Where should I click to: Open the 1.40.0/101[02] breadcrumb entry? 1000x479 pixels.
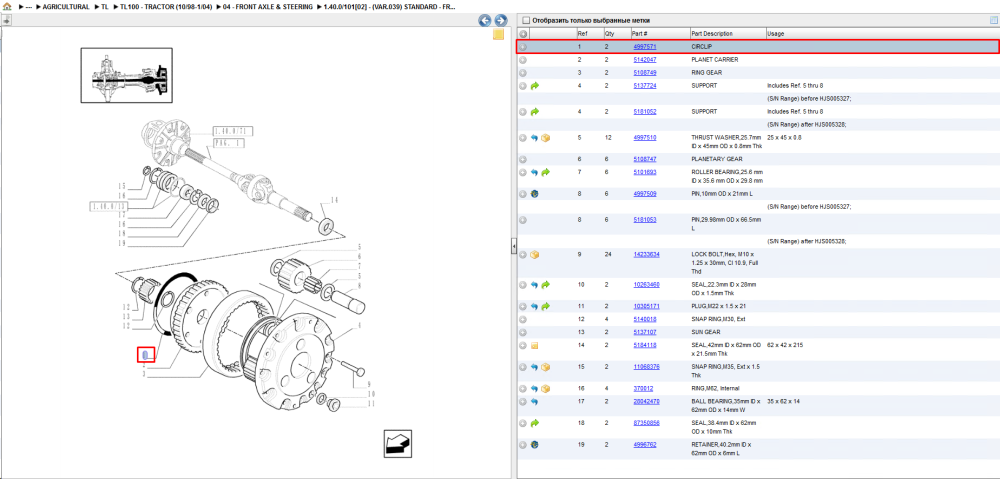pyautogui.click(x=391, y=7)
